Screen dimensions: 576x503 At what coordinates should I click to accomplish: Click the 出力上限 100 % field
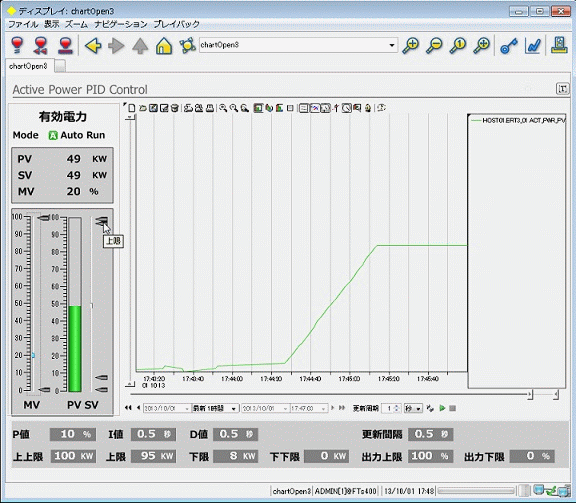(x=431, y=456)
